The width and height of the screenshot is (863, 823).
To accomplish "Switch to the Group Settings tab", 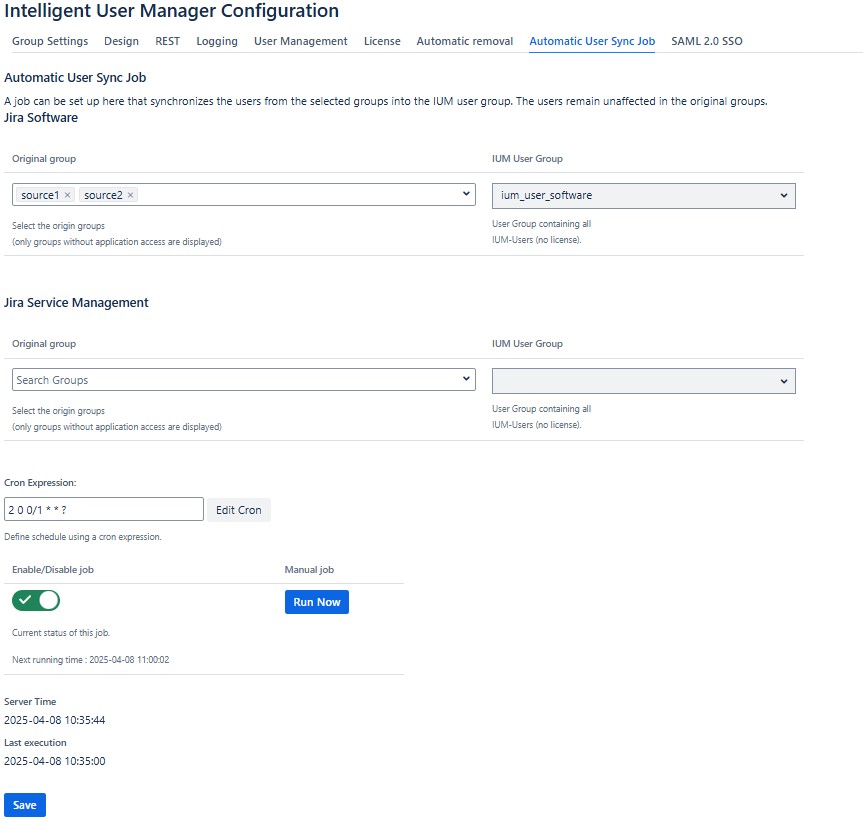I will click(x=50, y=41).
